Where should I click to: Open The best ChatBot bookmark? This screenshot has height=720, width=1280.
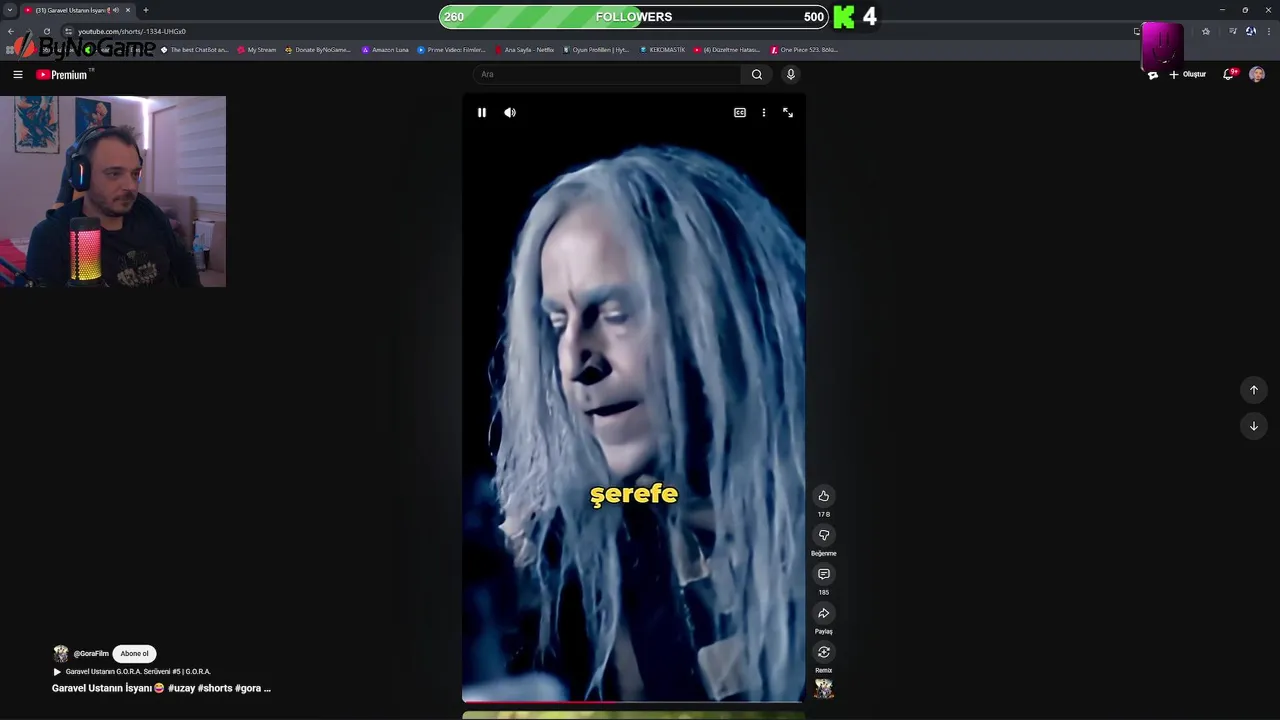coord(195,50)
